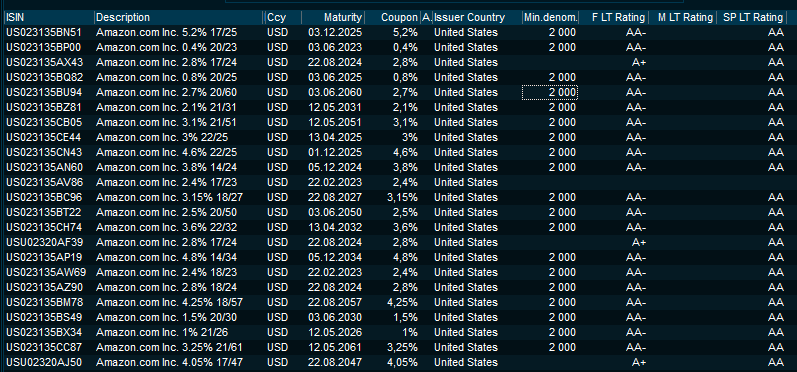Click description Amazon.com Inc. 2.1% 21/31
This screenshot has height=372, width=797.
(x=166, y=107)
